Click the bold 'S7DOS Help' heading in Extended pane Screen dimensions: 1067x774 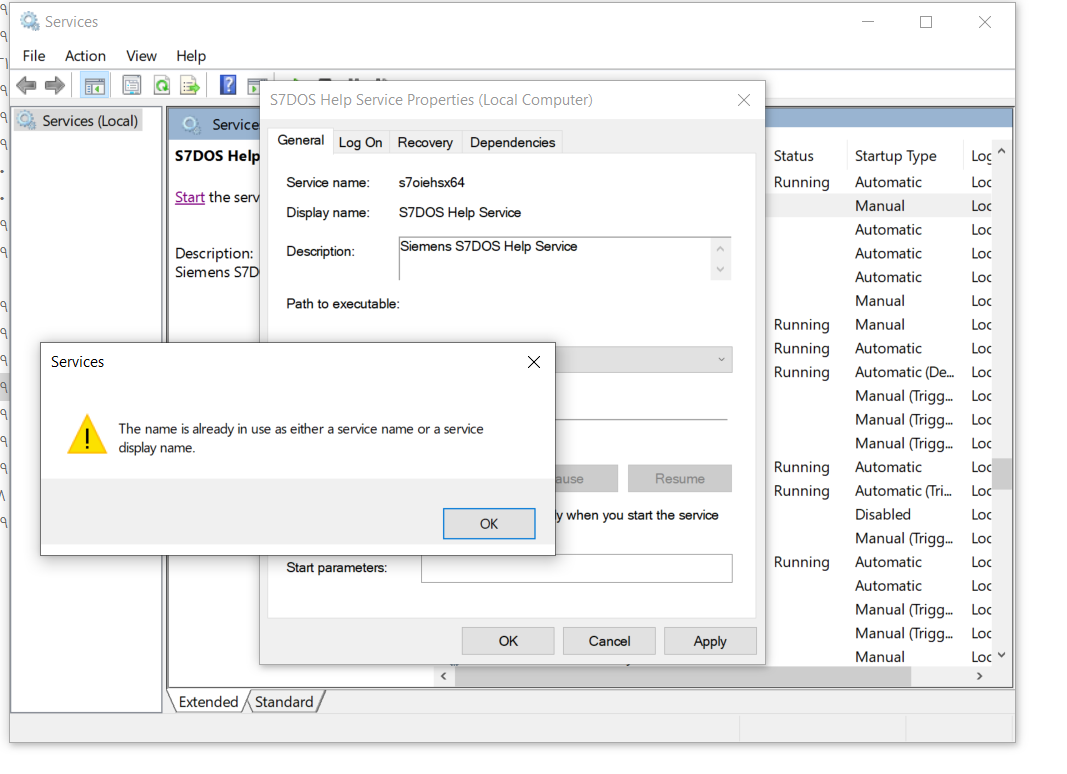click(x=217, y=156)
